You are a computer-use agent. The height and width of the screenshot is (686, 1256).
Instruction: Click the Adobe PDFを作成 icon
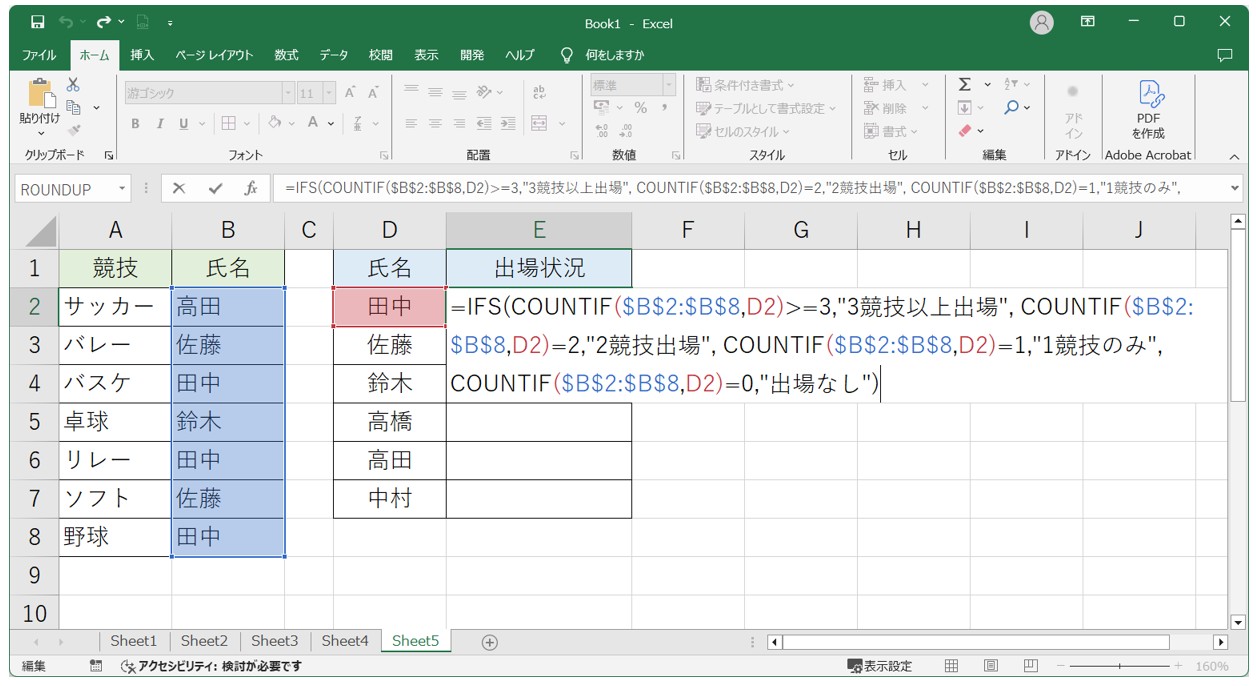point(1148,109)
